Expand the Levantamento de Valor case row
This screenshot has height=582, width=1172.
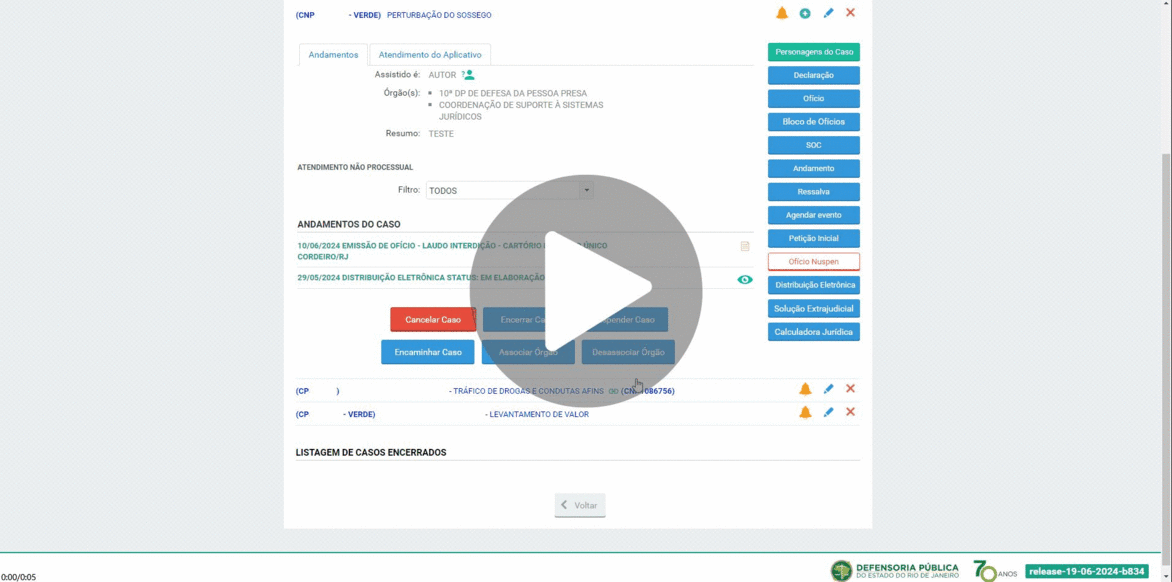pos(537,414)
